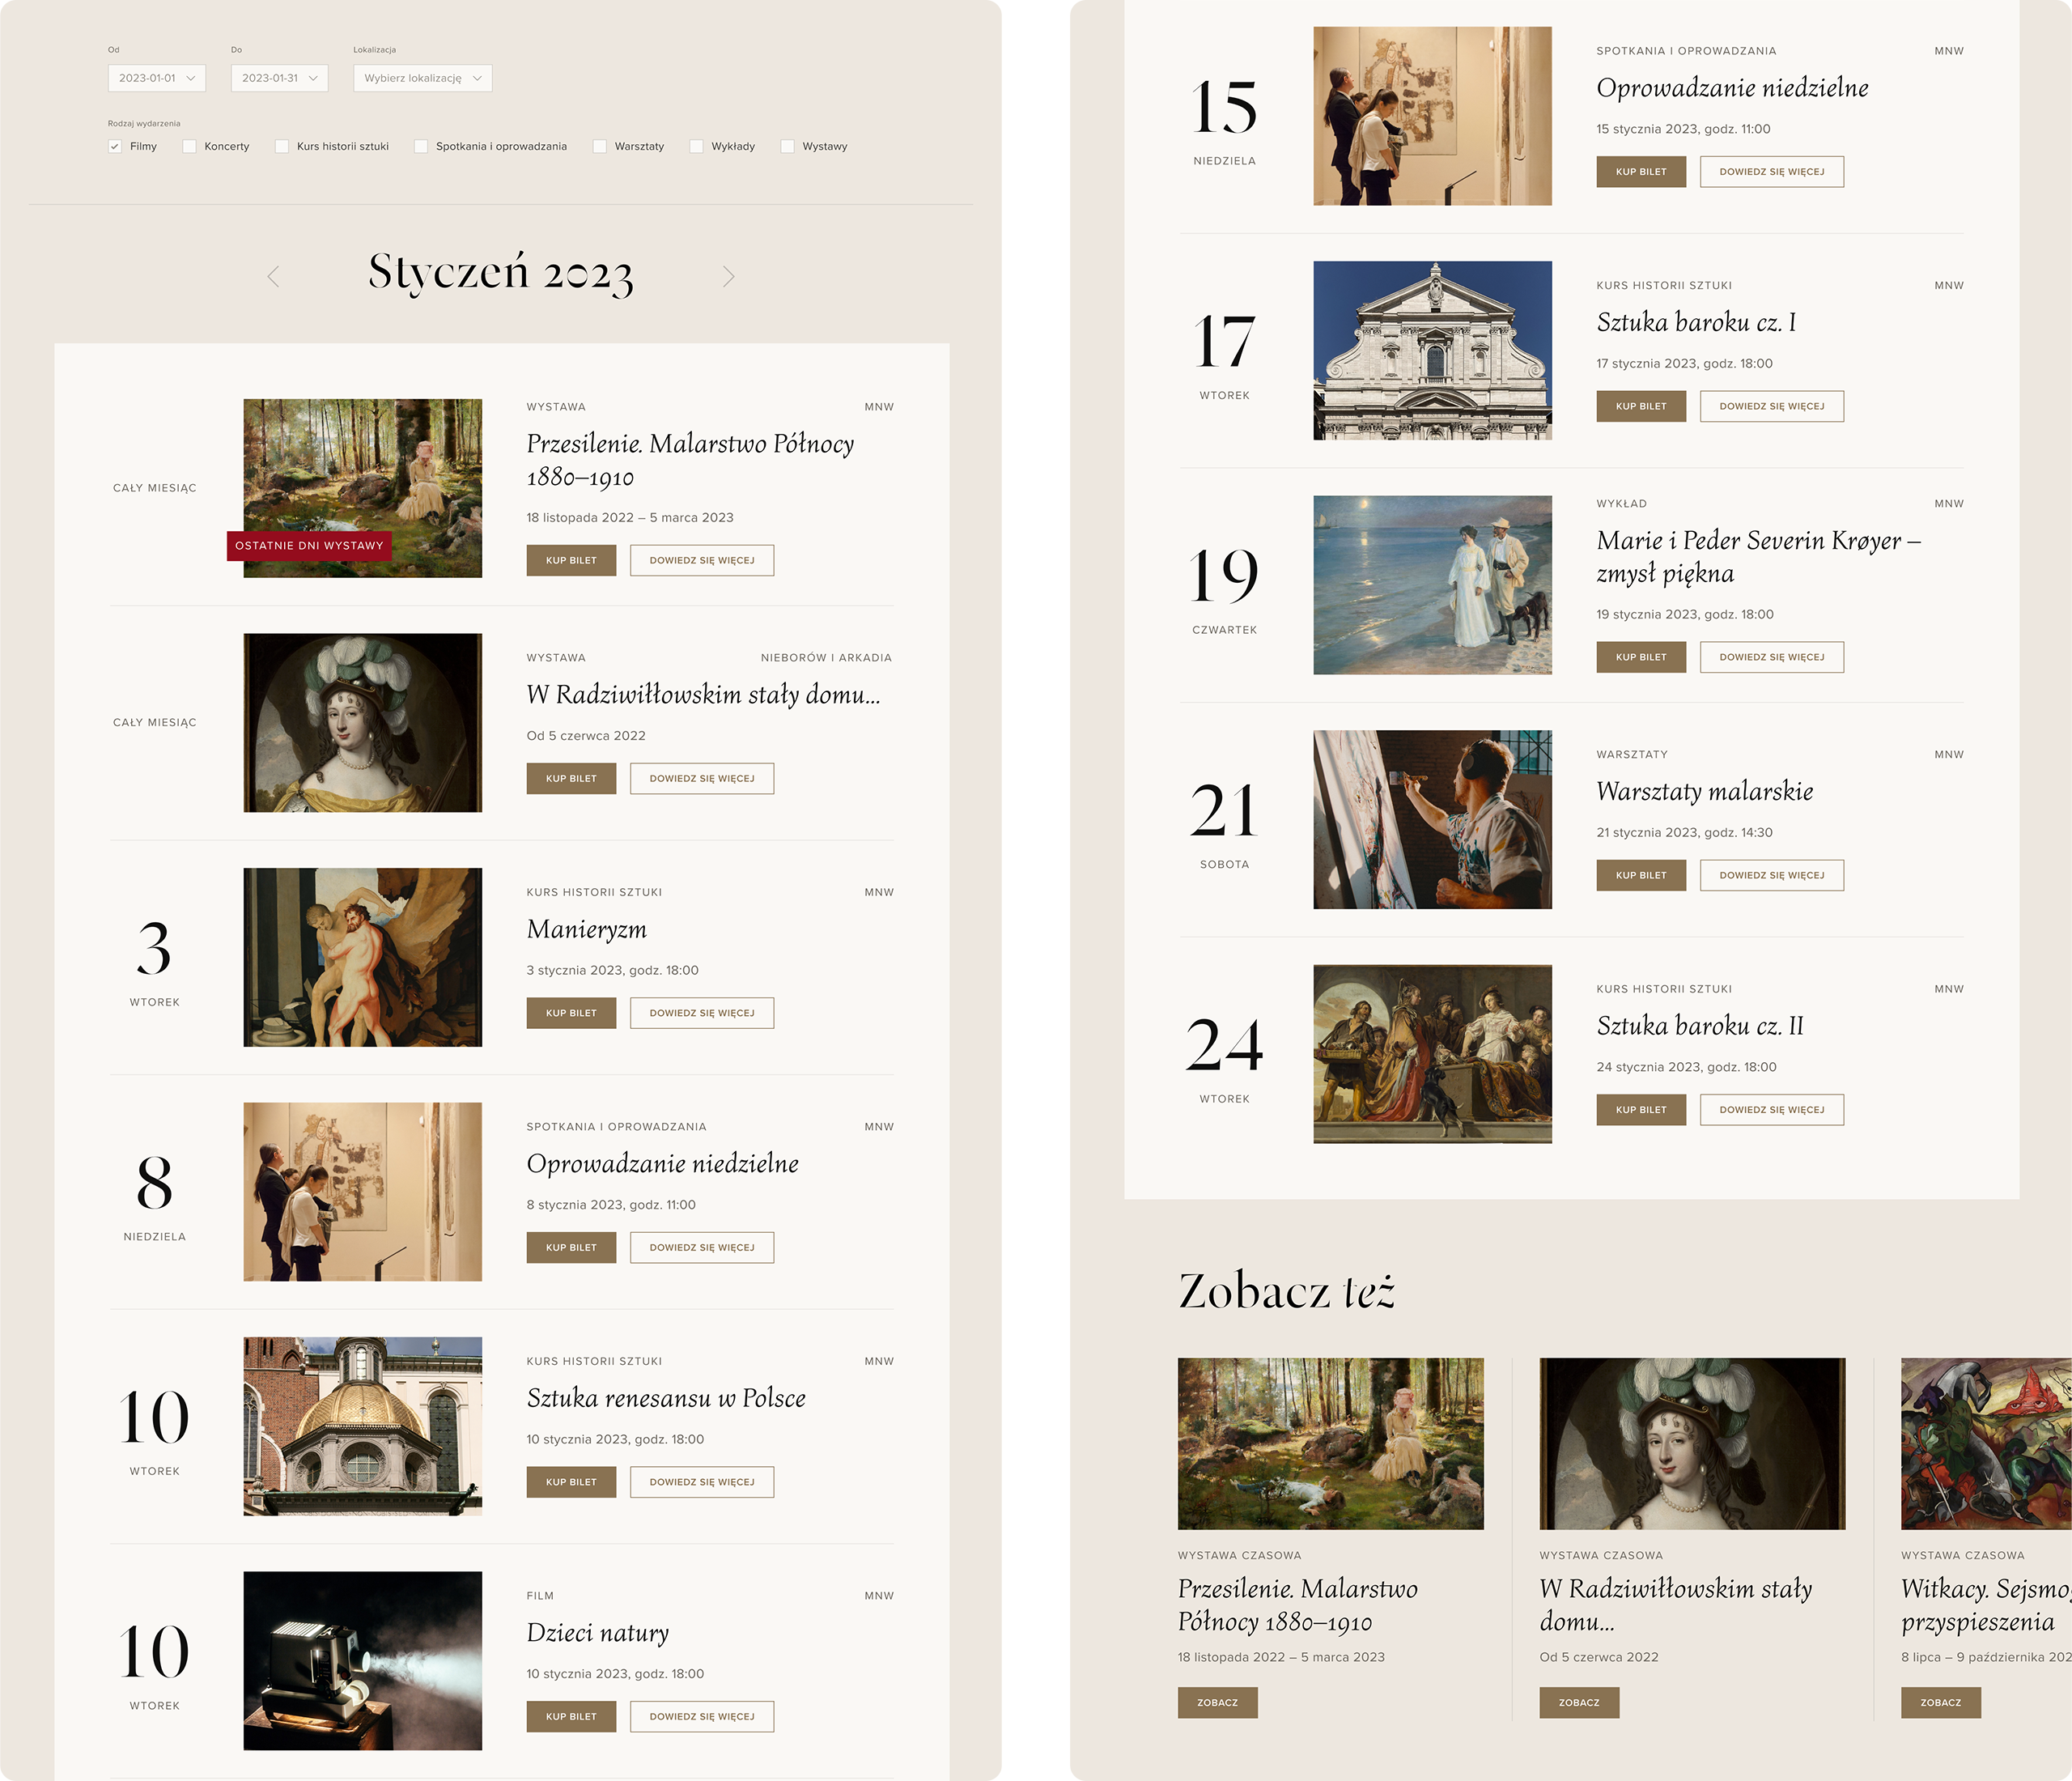Click Kup bilet for Warsztaty malarskie
This screenshot has width=2072, height=1781.
click(1640, 875)
